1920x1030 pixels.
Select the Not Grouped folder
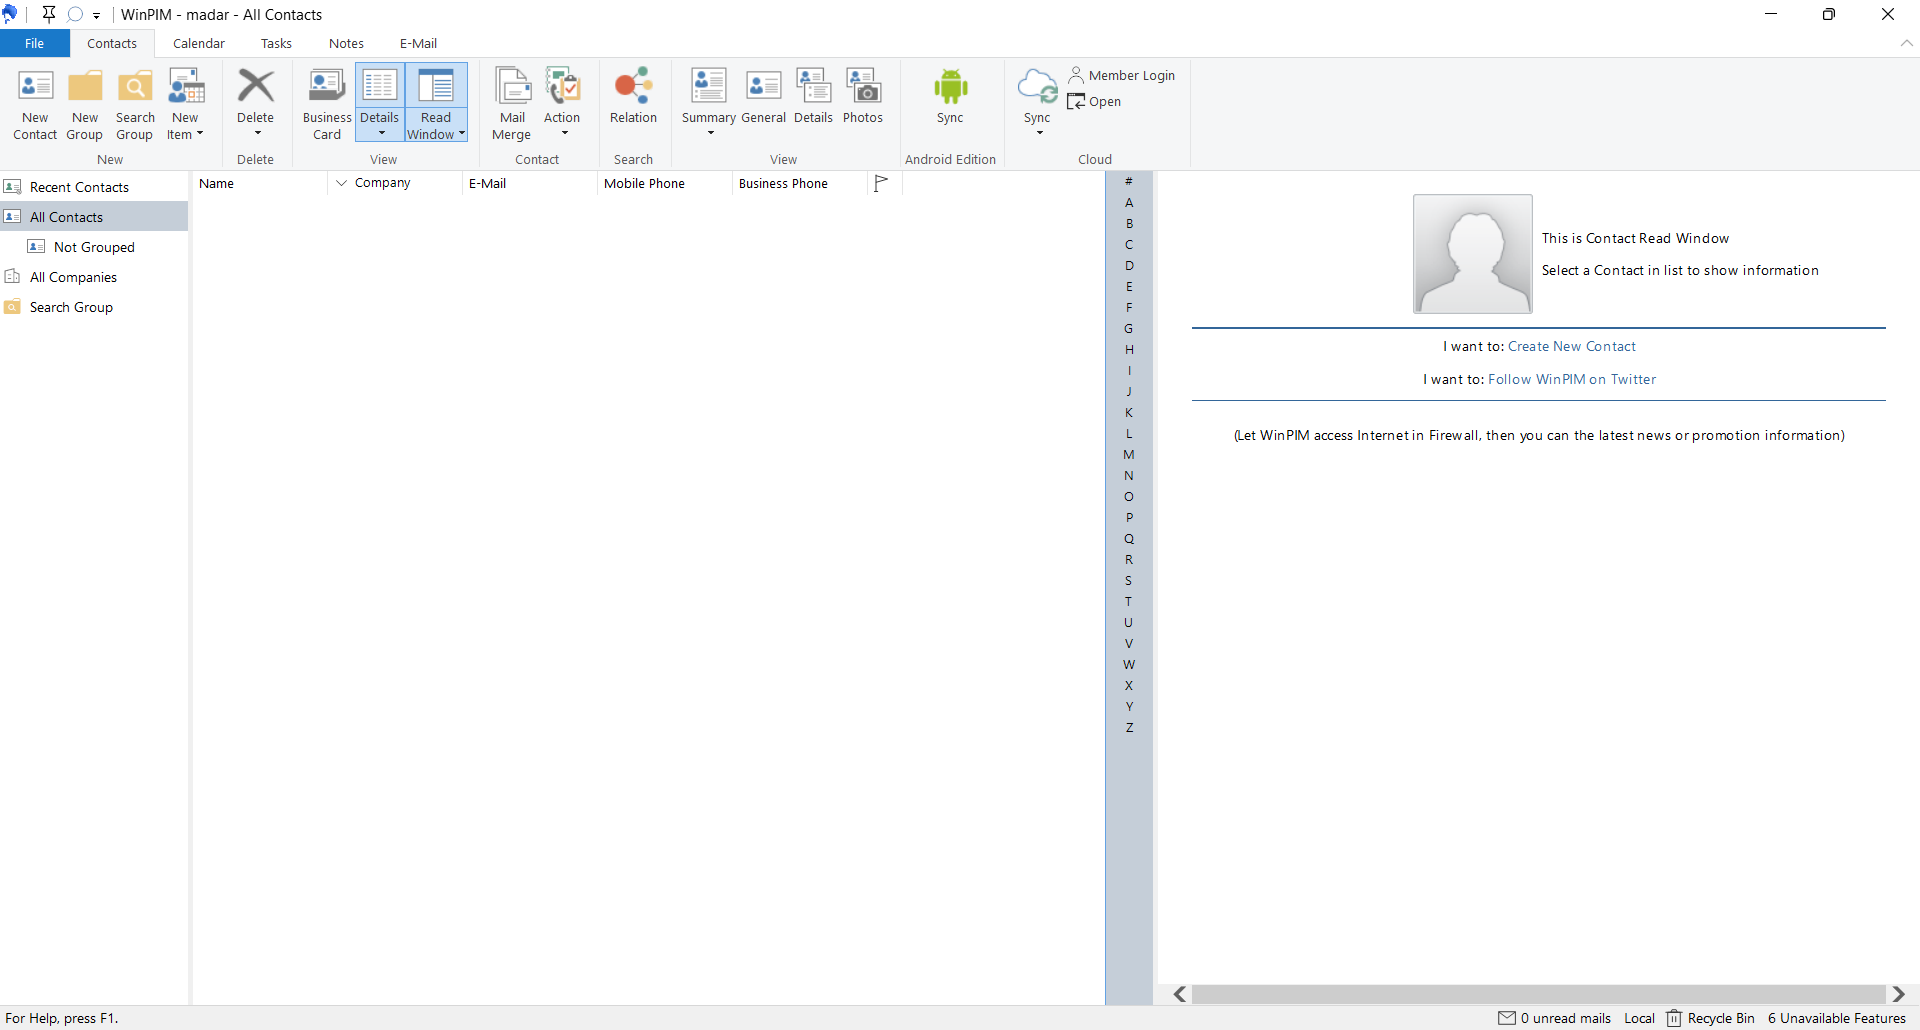pos(94,247)
